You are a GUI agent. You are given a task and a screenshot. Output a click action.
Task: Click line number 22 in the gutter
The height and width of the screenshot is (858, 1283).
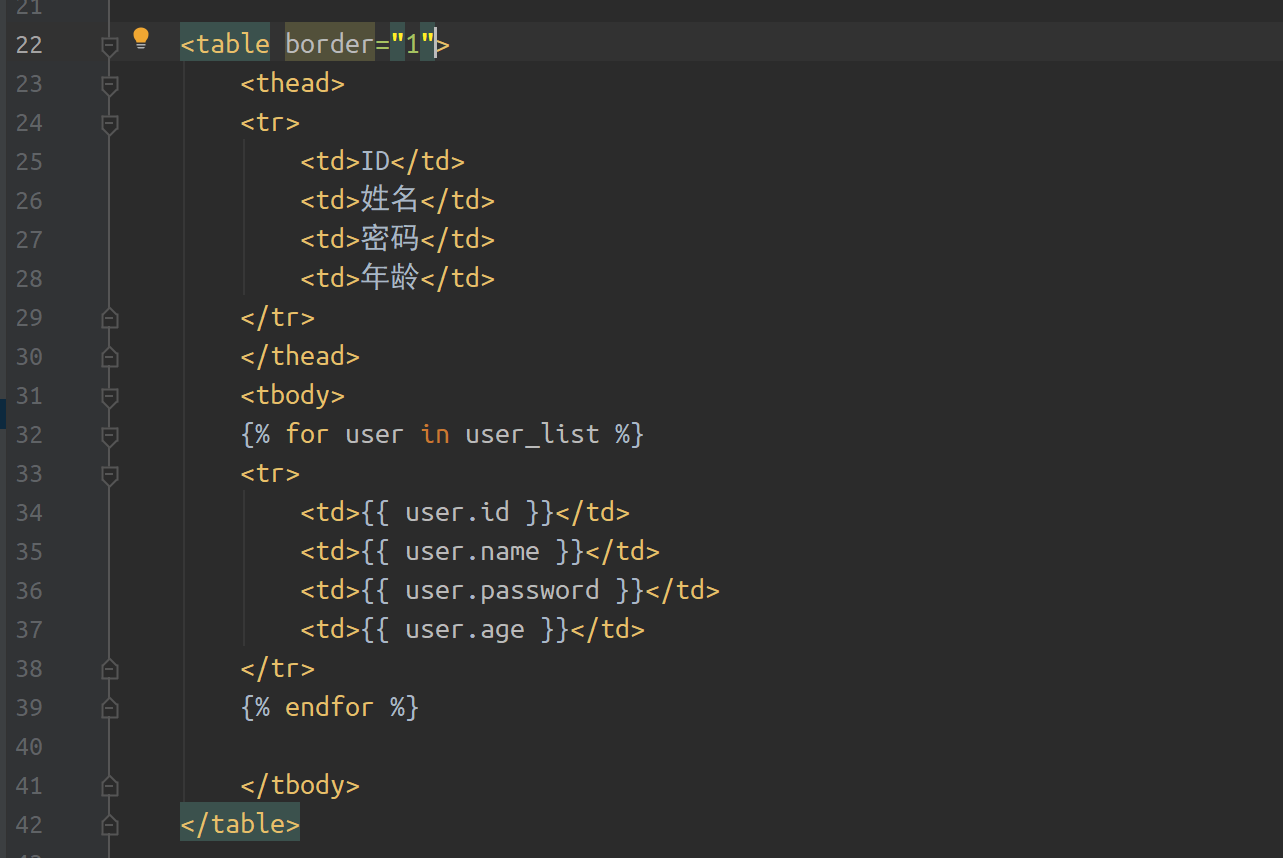click(x=30, y=45)
